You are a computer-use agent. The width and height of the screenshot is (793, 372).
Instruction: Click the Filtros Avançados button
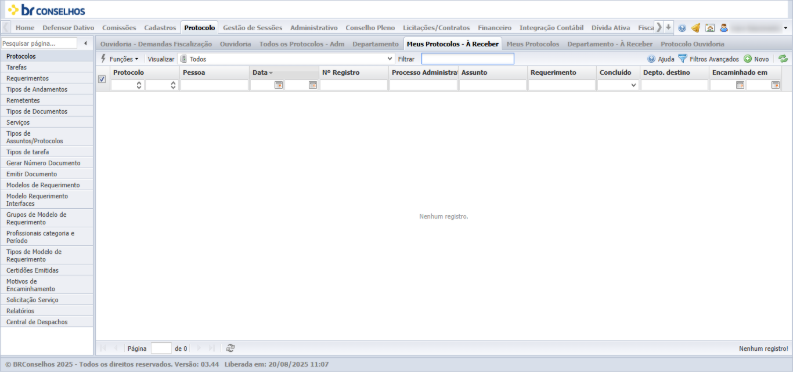pyautogui.click(x=709, y=59)
